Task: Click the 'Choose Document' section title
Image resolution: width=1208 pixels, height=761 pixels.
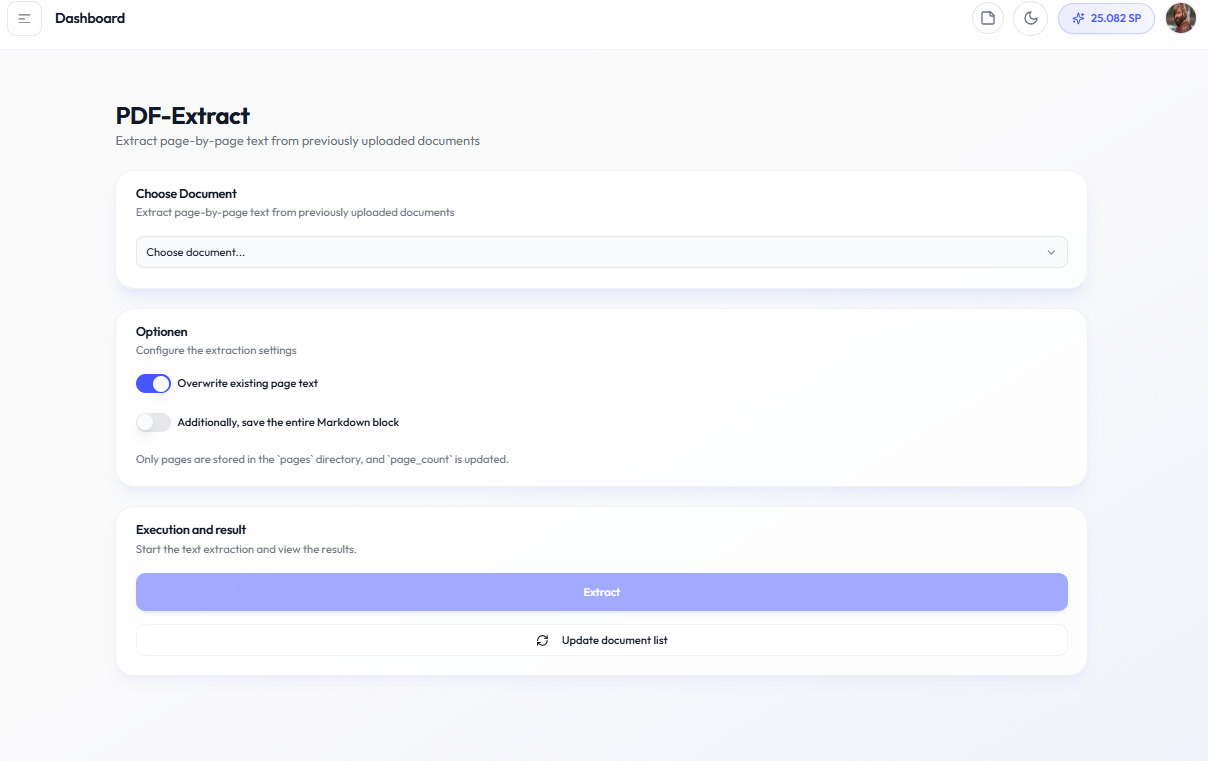Action: [x=186, y=194]
